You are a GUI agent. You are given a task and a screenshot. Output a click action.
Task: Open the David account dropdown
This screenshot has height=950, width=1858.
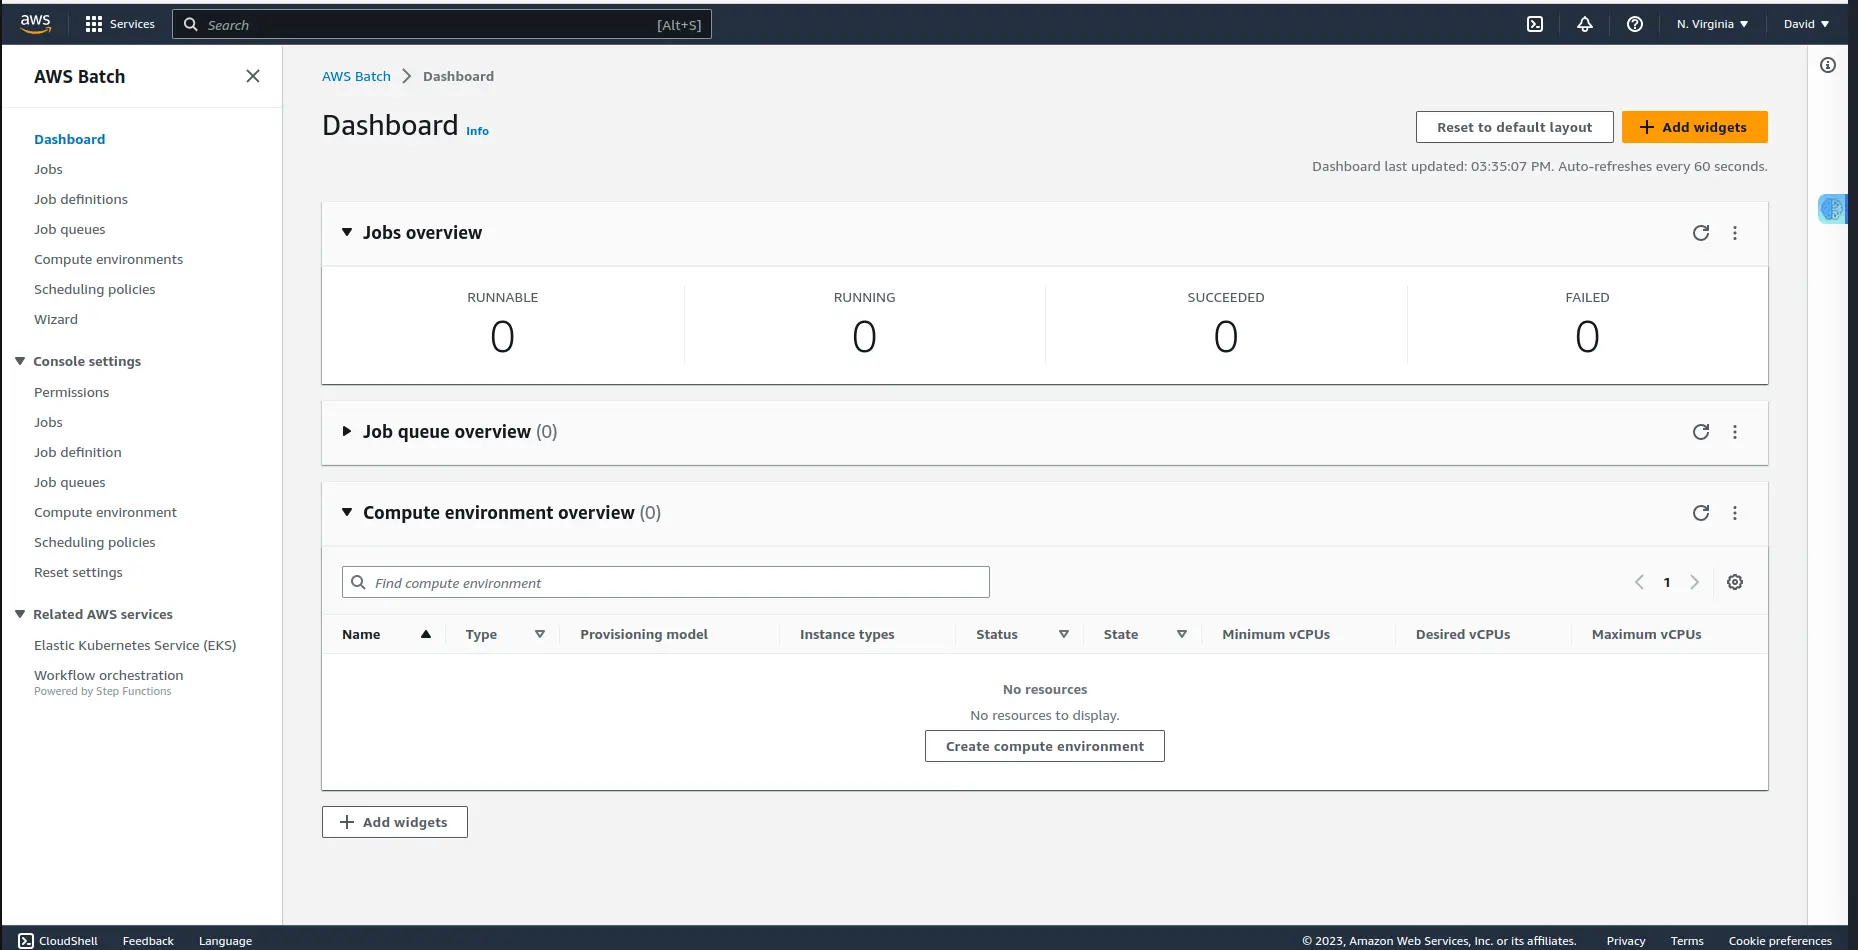pyautogui.click(x=1806, y=24)
